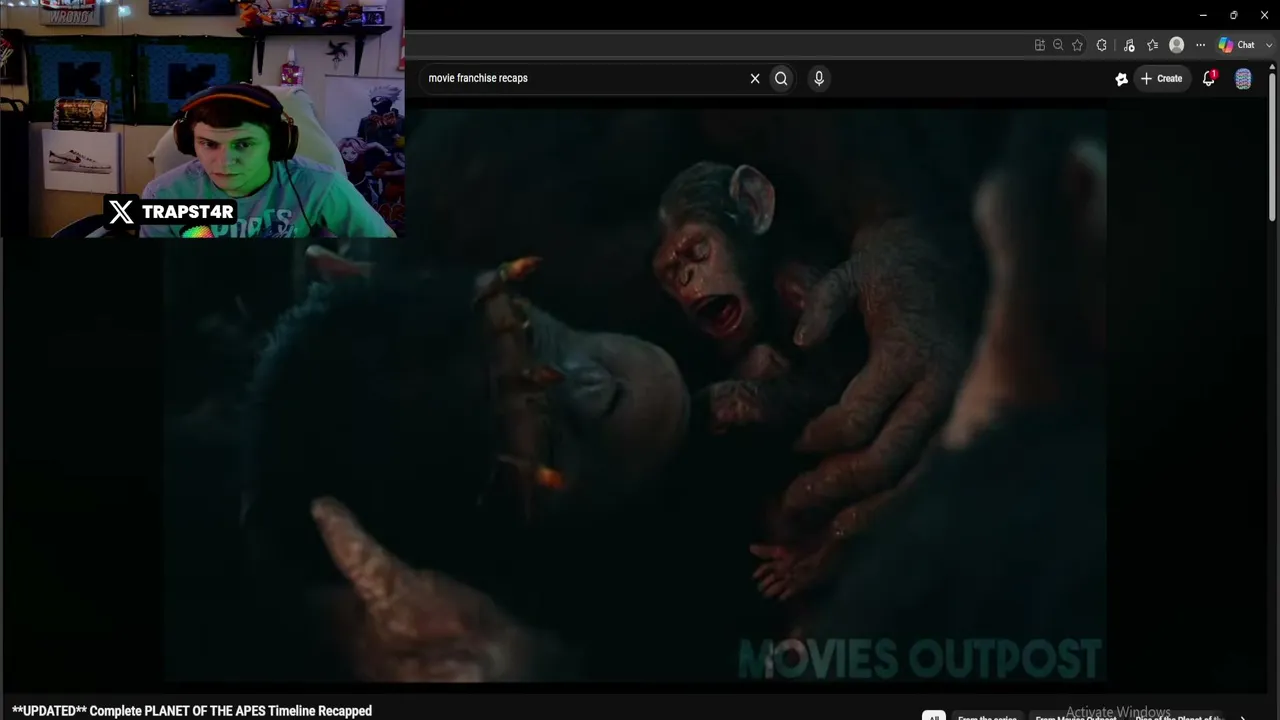1280x720 pixels.
Task: Open browser split screen apps icon
Action: tap(1040, 45)
